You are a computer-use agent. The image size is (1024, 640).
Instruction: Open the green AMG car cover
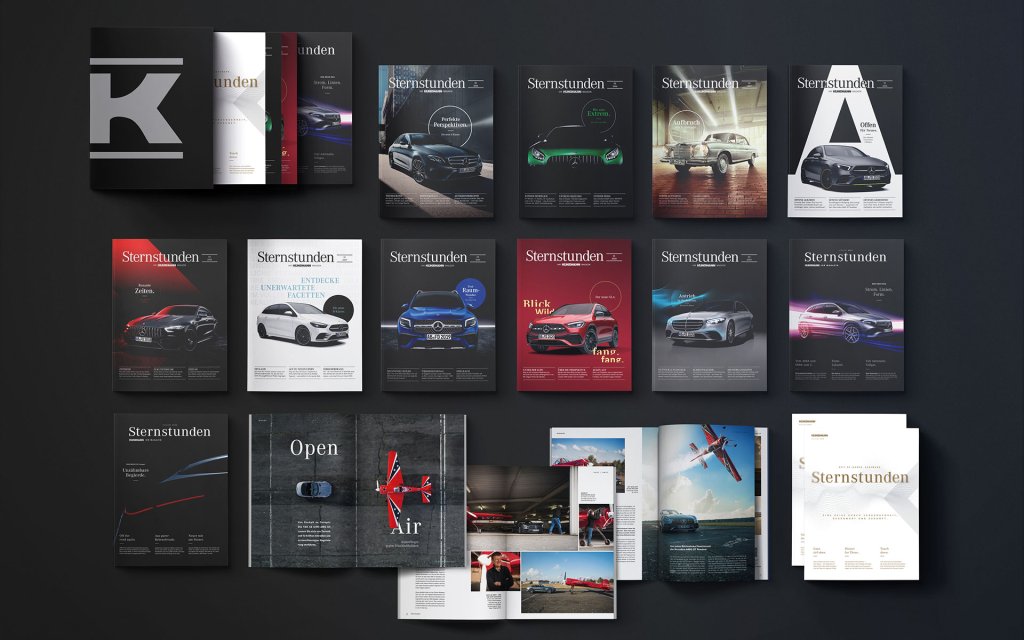(x=575, y=141)
